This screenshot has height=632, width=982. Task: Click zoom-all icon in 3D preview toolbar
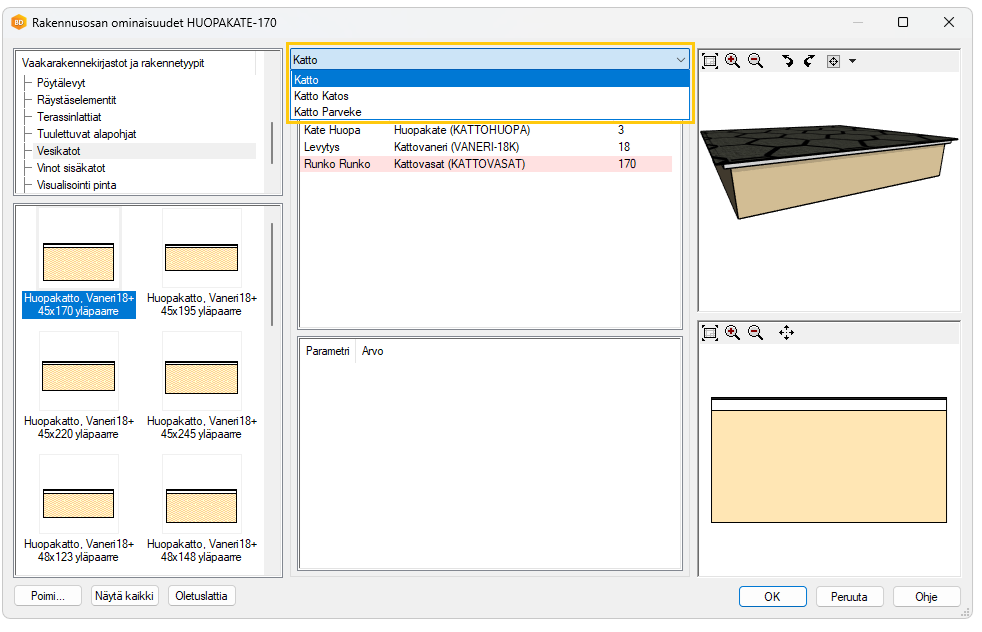(x=710, y=61)
